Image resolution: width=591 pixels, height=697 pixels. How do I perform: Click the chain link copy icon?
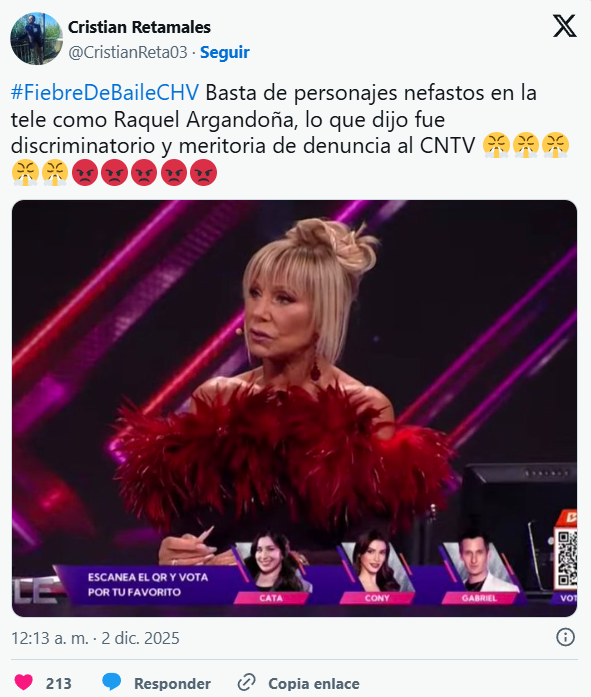coord(247,682)
